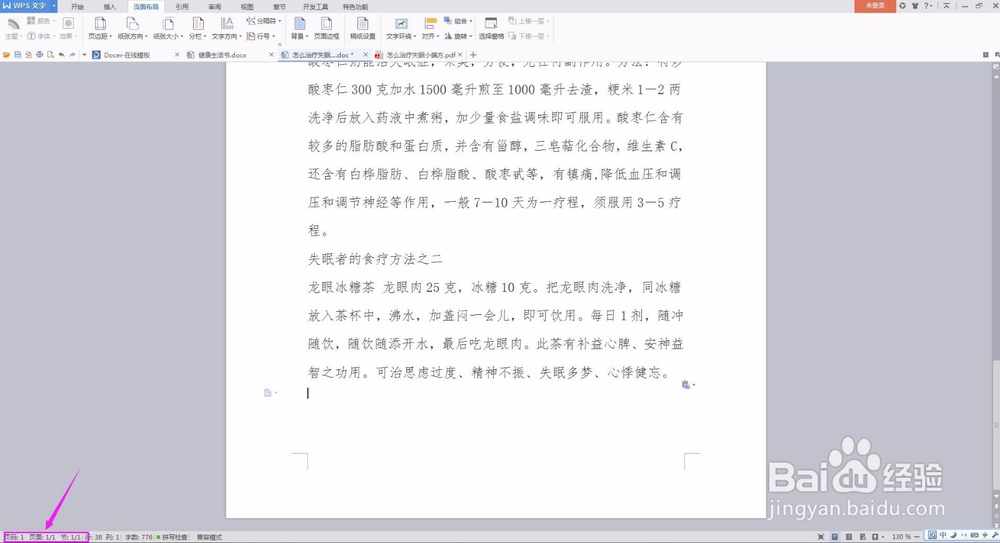Click 页面边框 page border button

pos(326,29)
